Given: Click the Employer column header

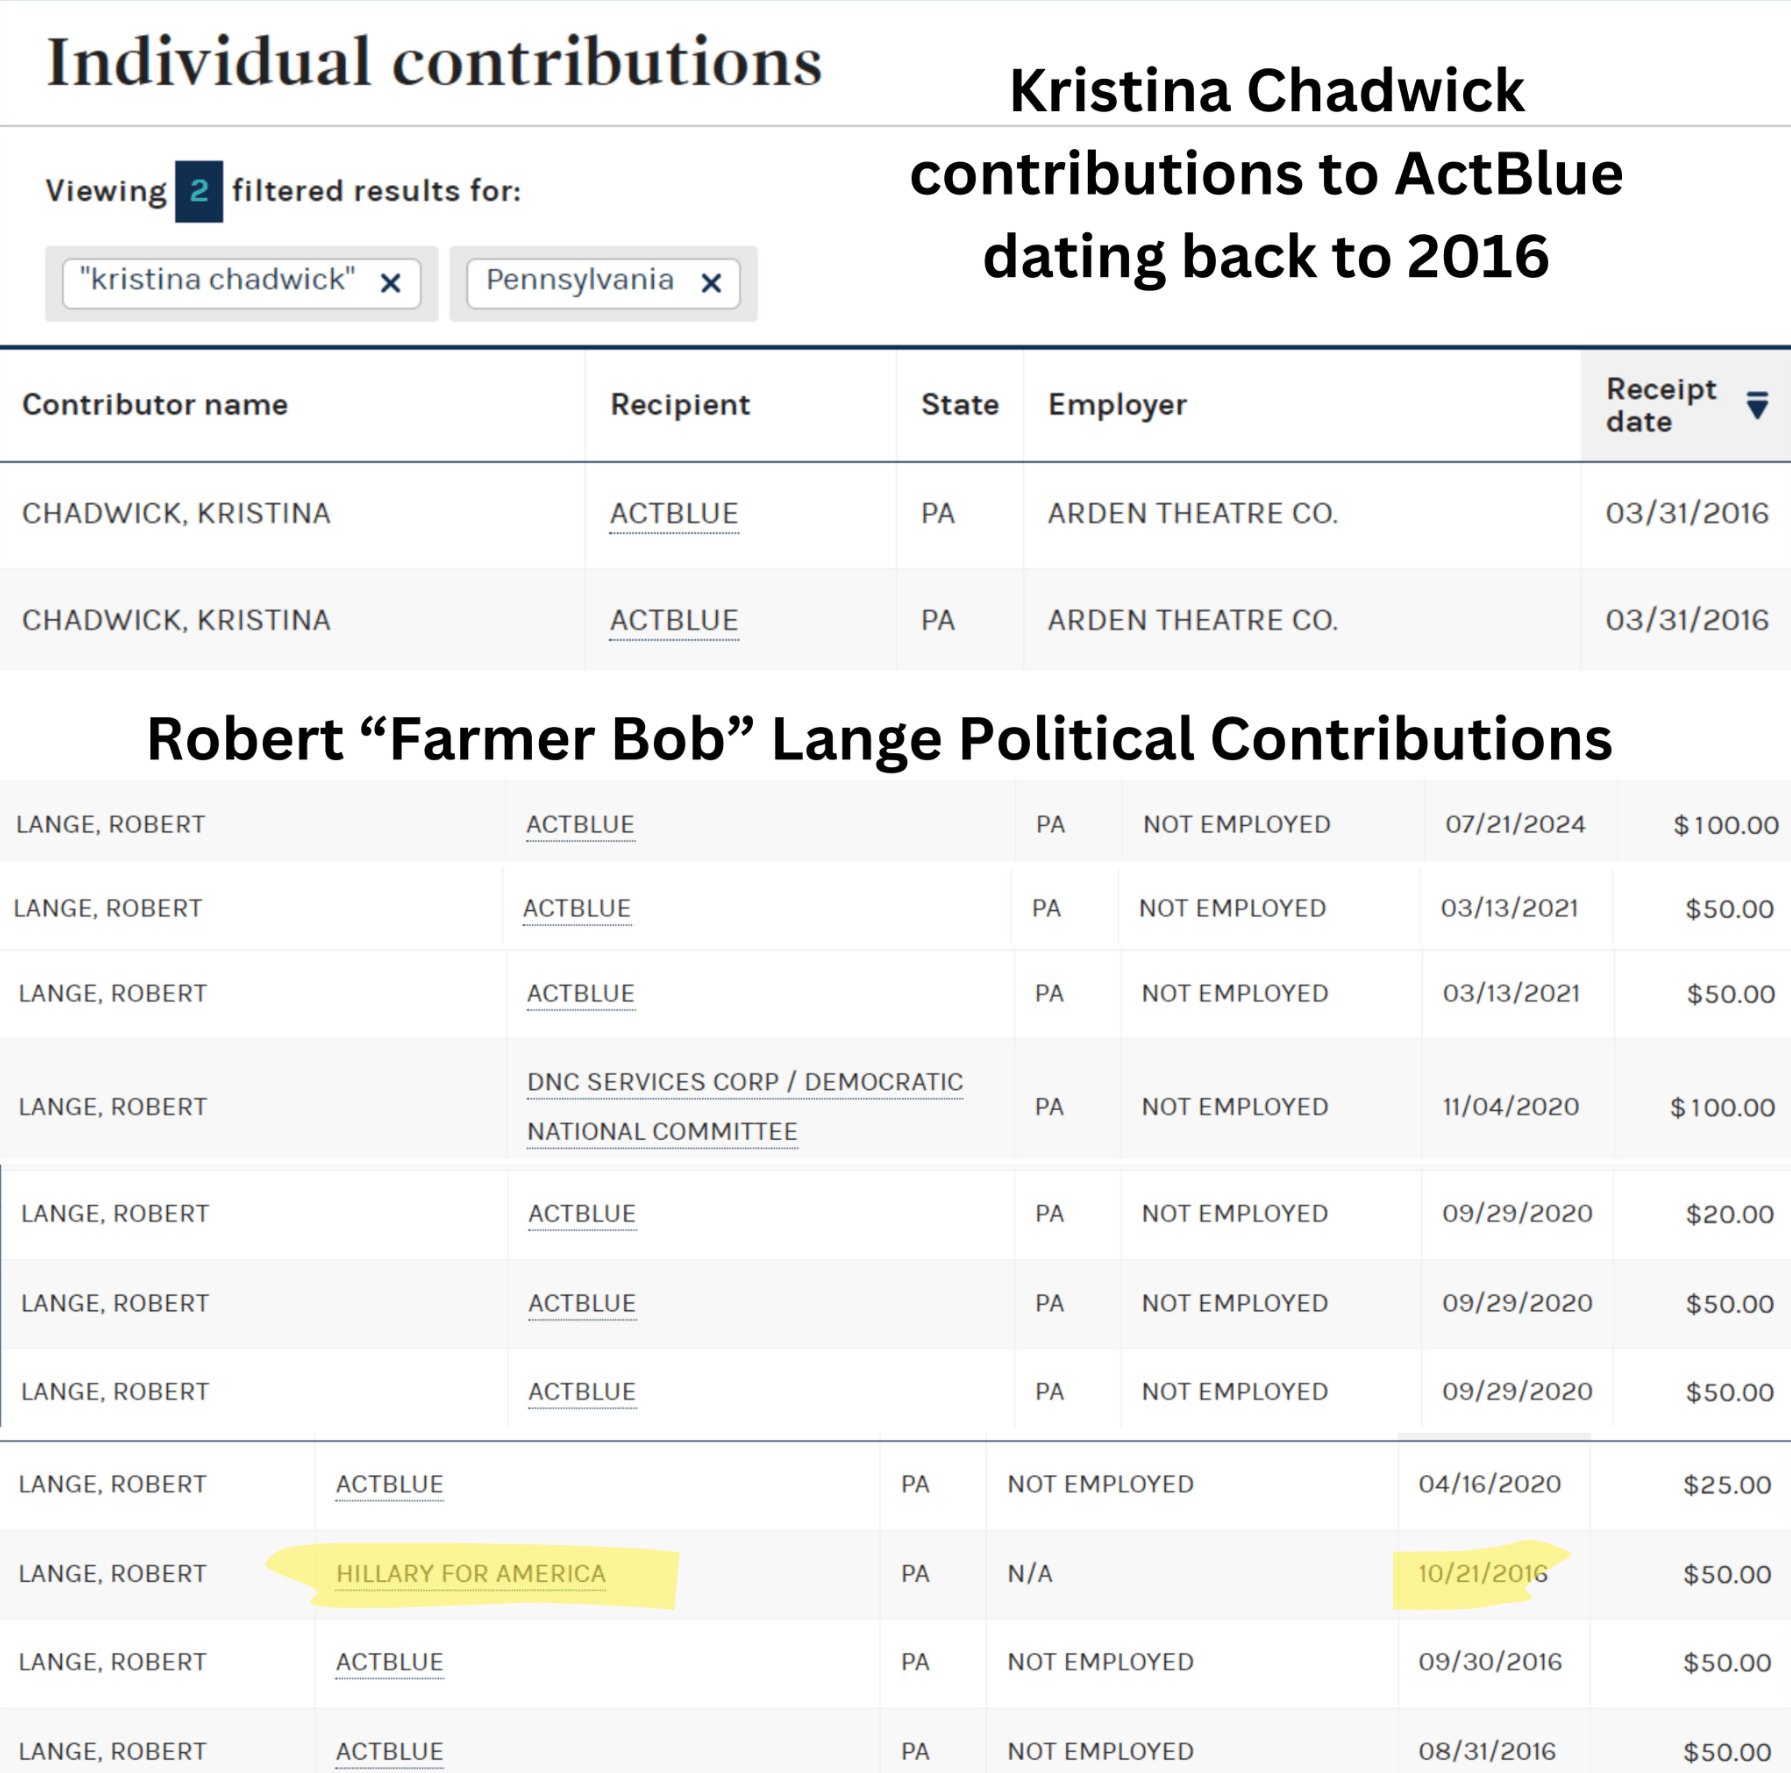Looking at the screenshot, I should coord(1117,404).
